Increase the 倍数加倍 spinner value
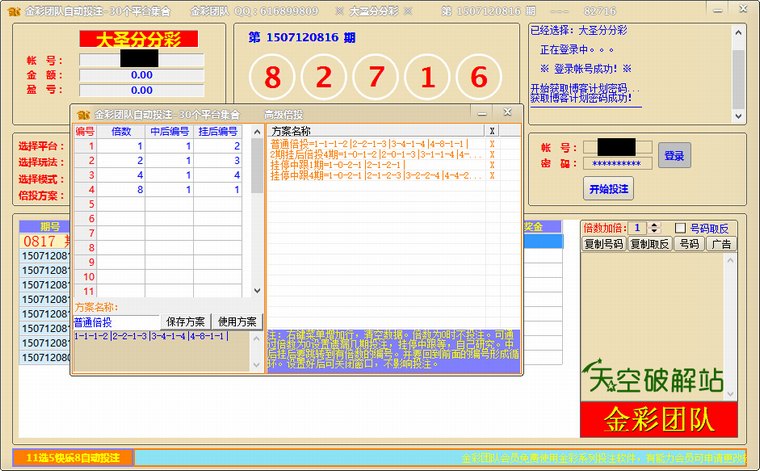The width and height of the screenshot is (760, 471). 654,224
